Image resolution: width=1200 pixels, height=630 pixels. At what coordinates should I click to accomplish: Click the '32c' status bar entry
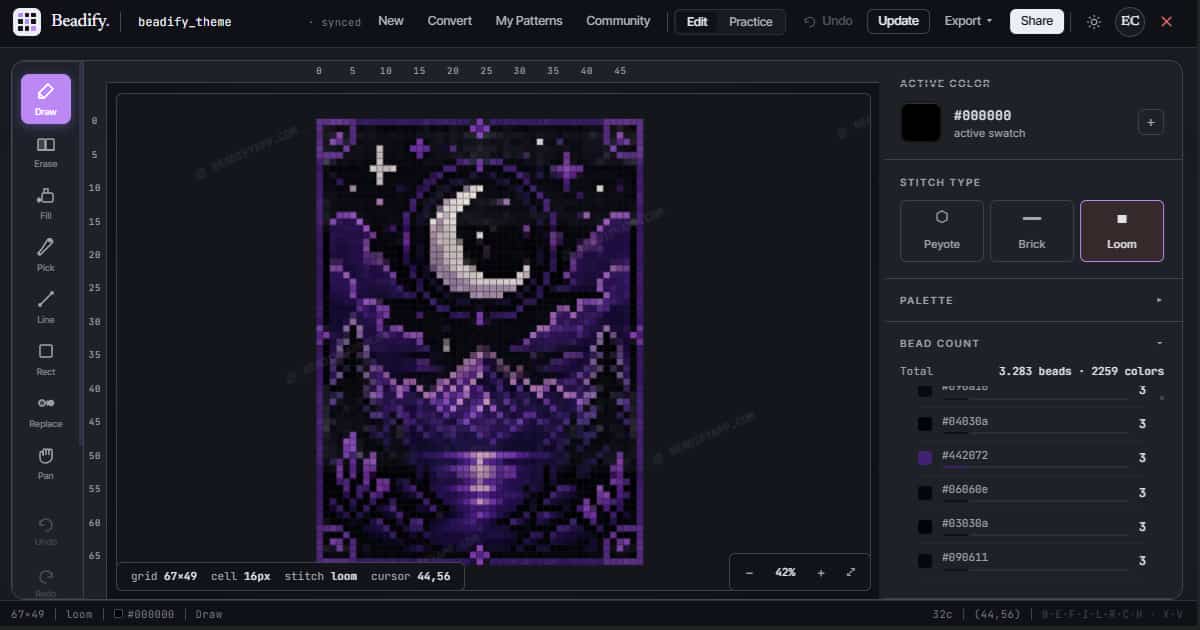point(942,614)
